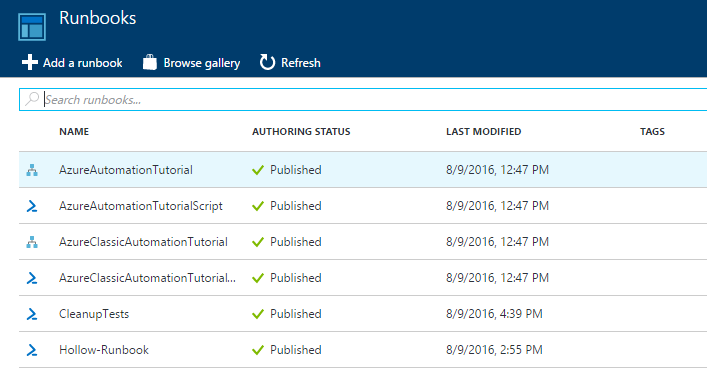Click 8/9/2016, 4:39 PM date cell
The width and height of the screenshot is (707, 373).
click(494, 314)
